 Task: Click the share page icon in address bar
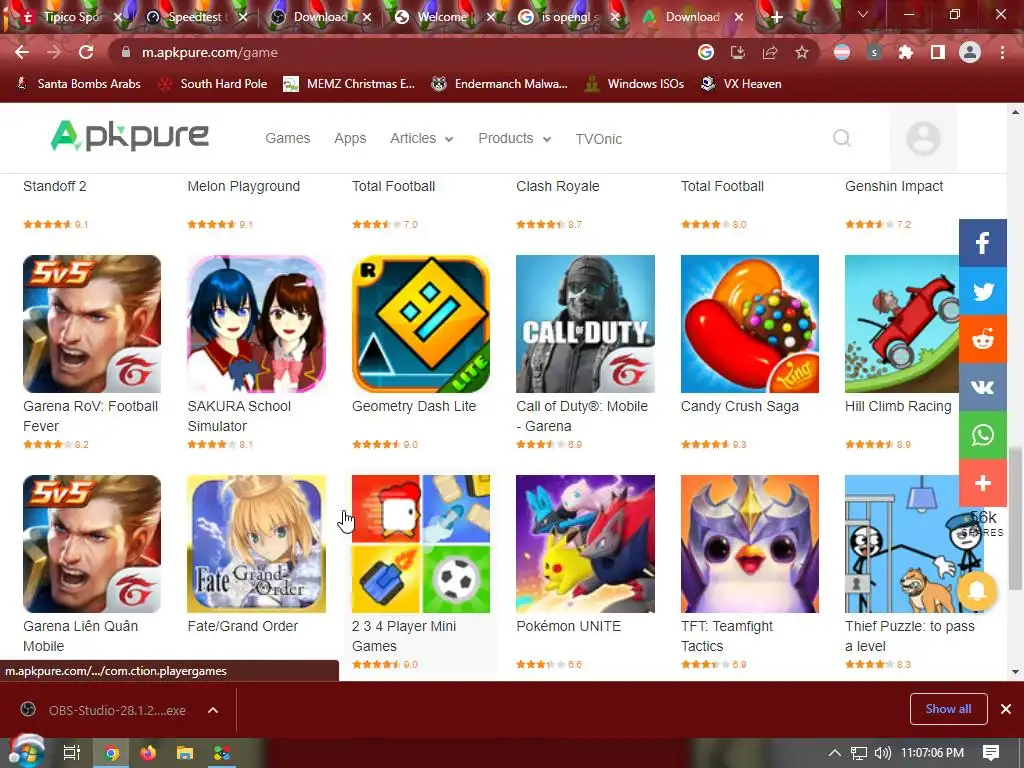(770, 52)
